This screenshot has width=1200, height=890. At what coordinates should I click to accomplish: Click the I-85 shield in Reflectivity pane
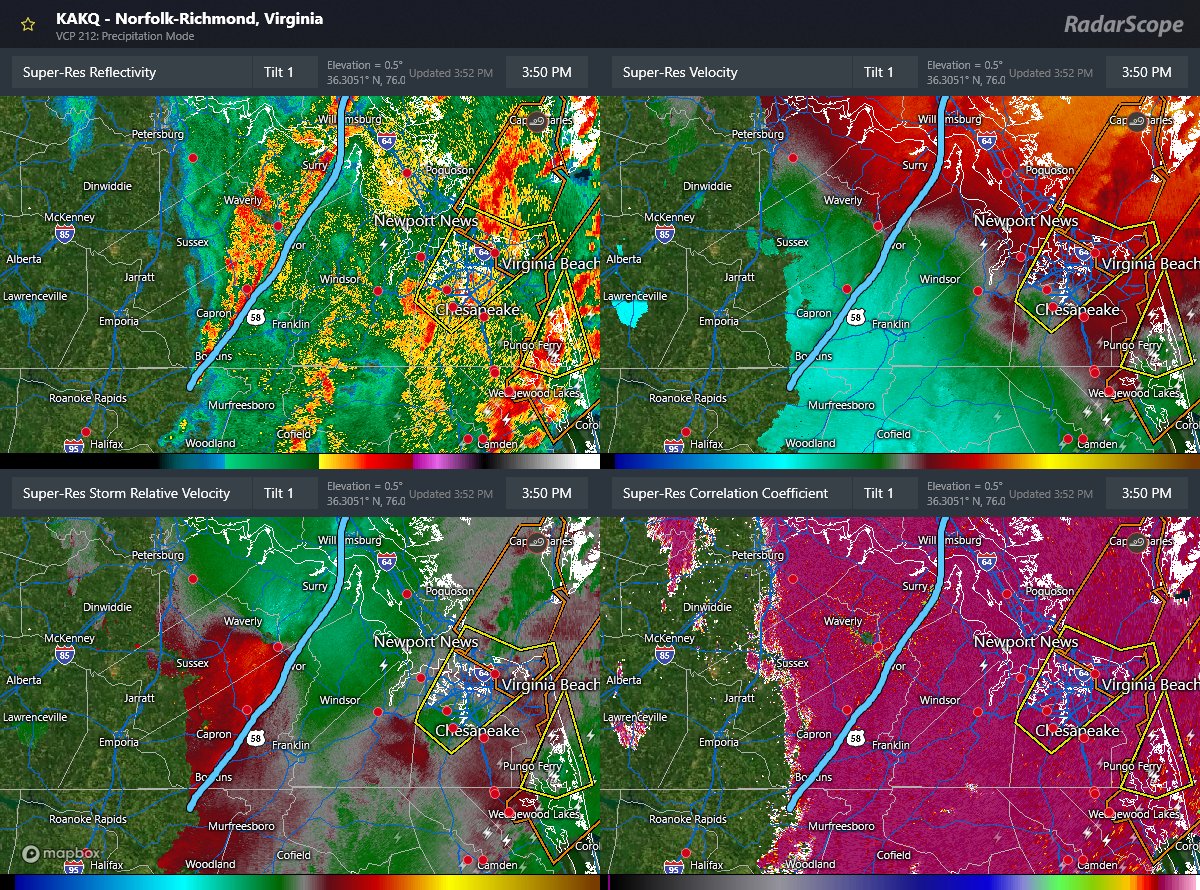[65, 235]
